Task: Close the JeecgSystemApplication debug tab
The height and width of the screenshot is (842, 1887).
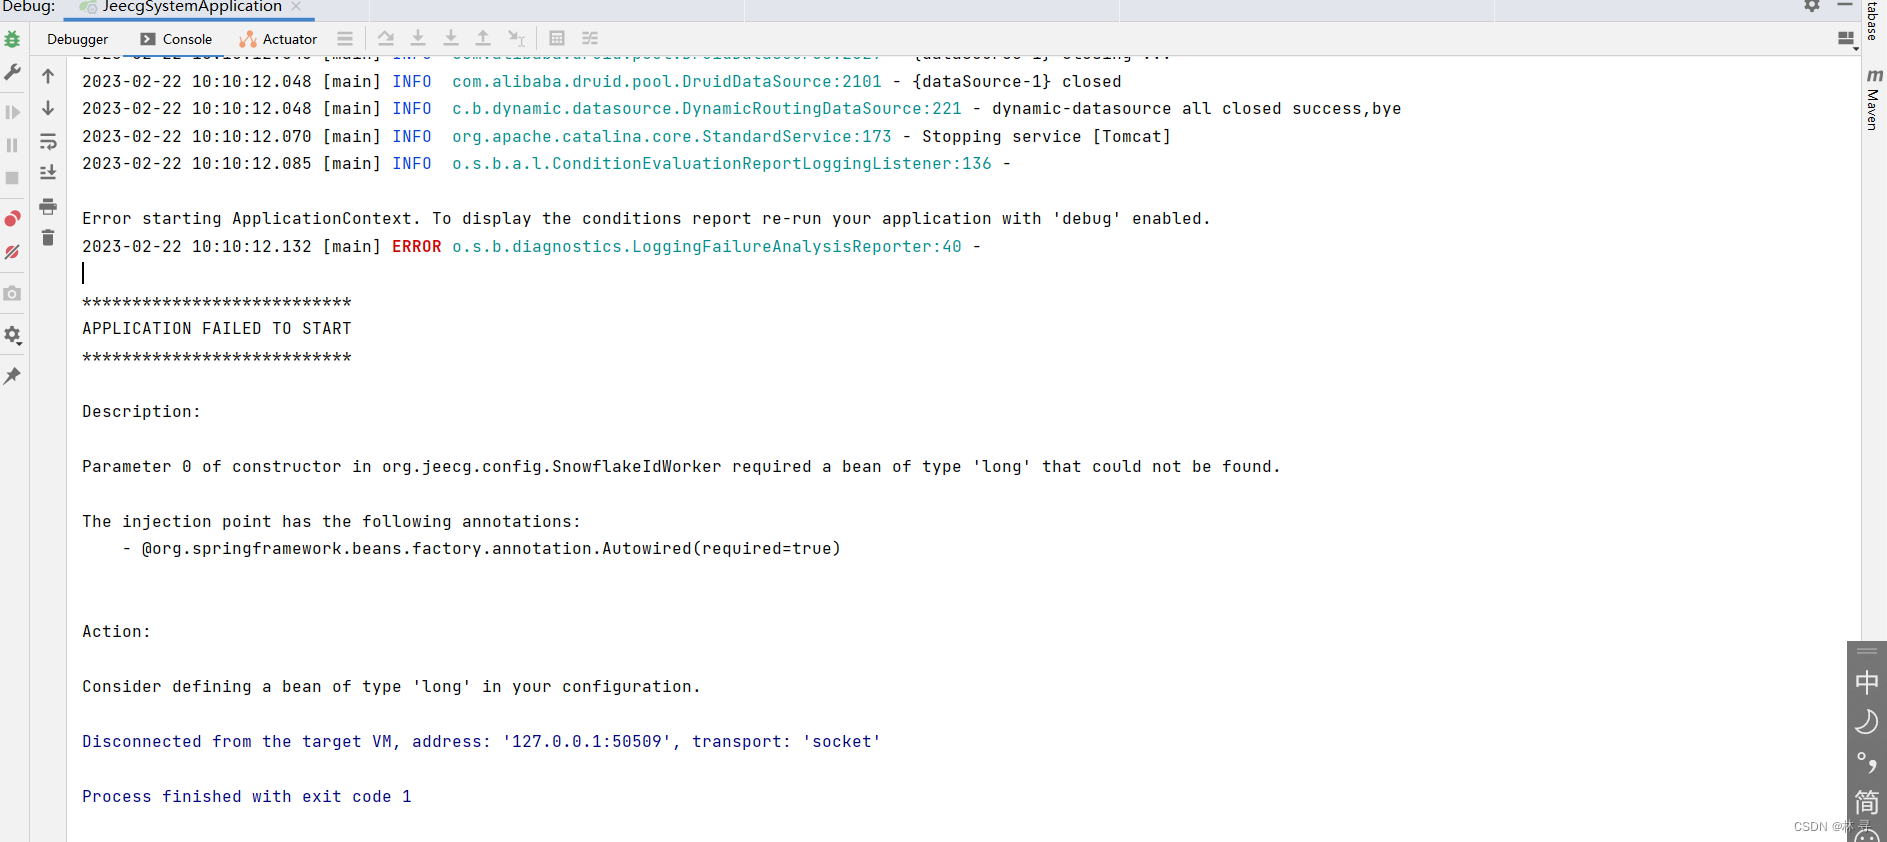Action: click(296, 6)
